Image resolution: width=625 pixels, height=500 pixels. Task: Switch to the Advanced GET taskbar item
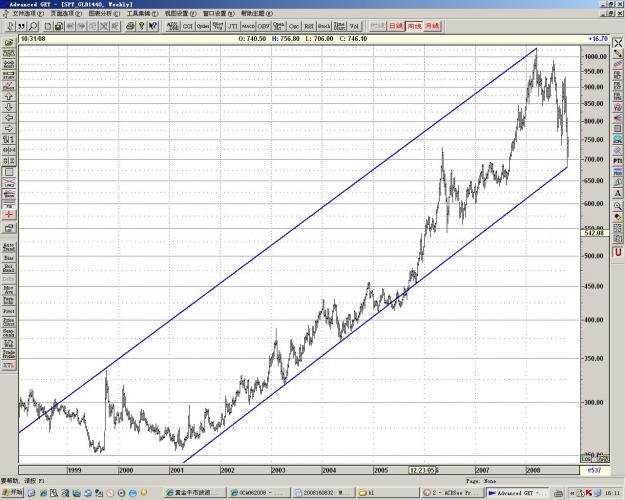coord(517,493)
